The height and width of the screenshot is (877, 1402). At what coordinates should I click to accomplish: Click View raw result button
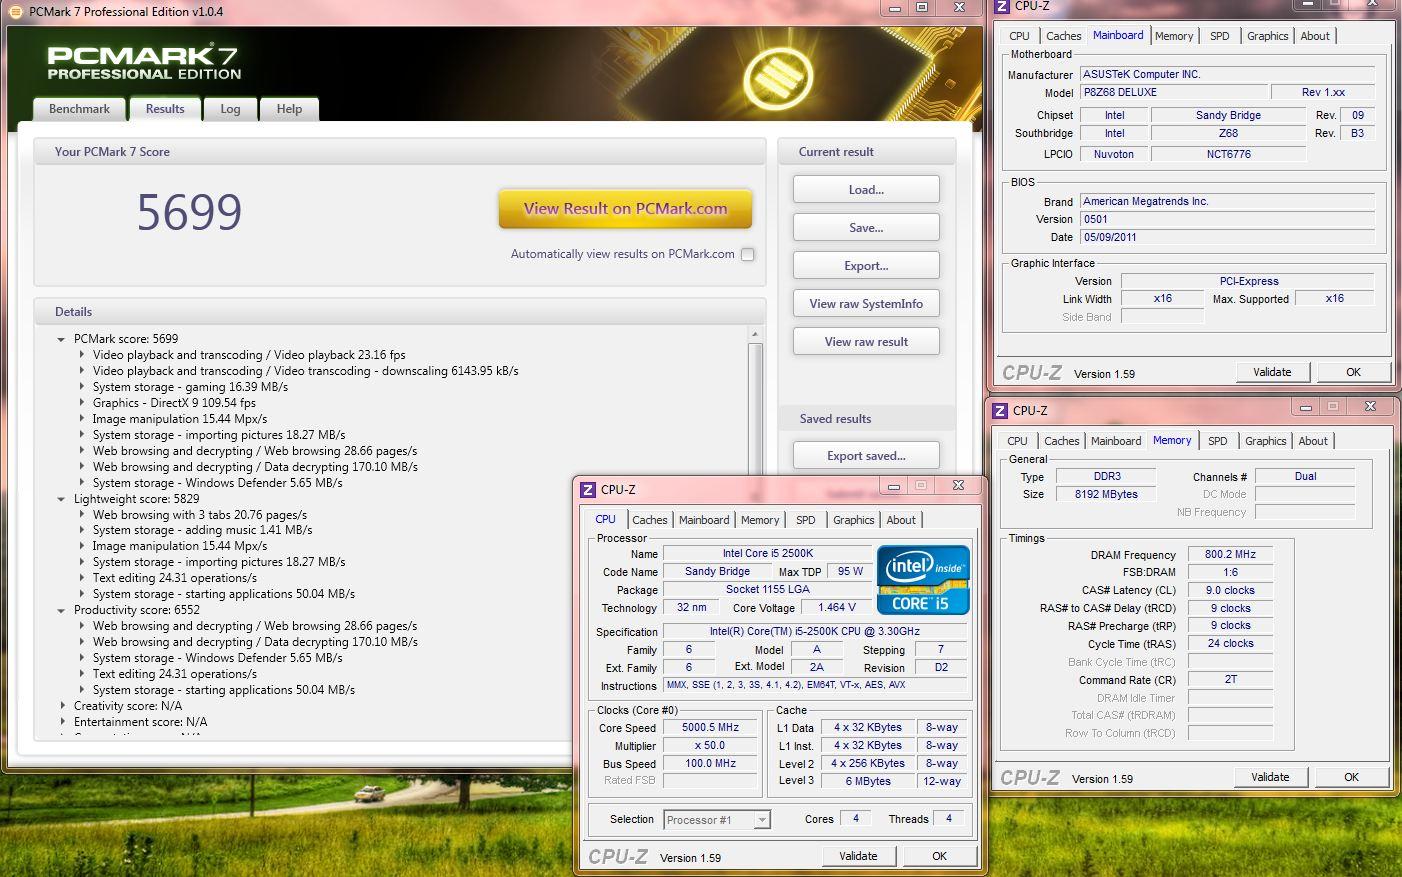point(866,342)
